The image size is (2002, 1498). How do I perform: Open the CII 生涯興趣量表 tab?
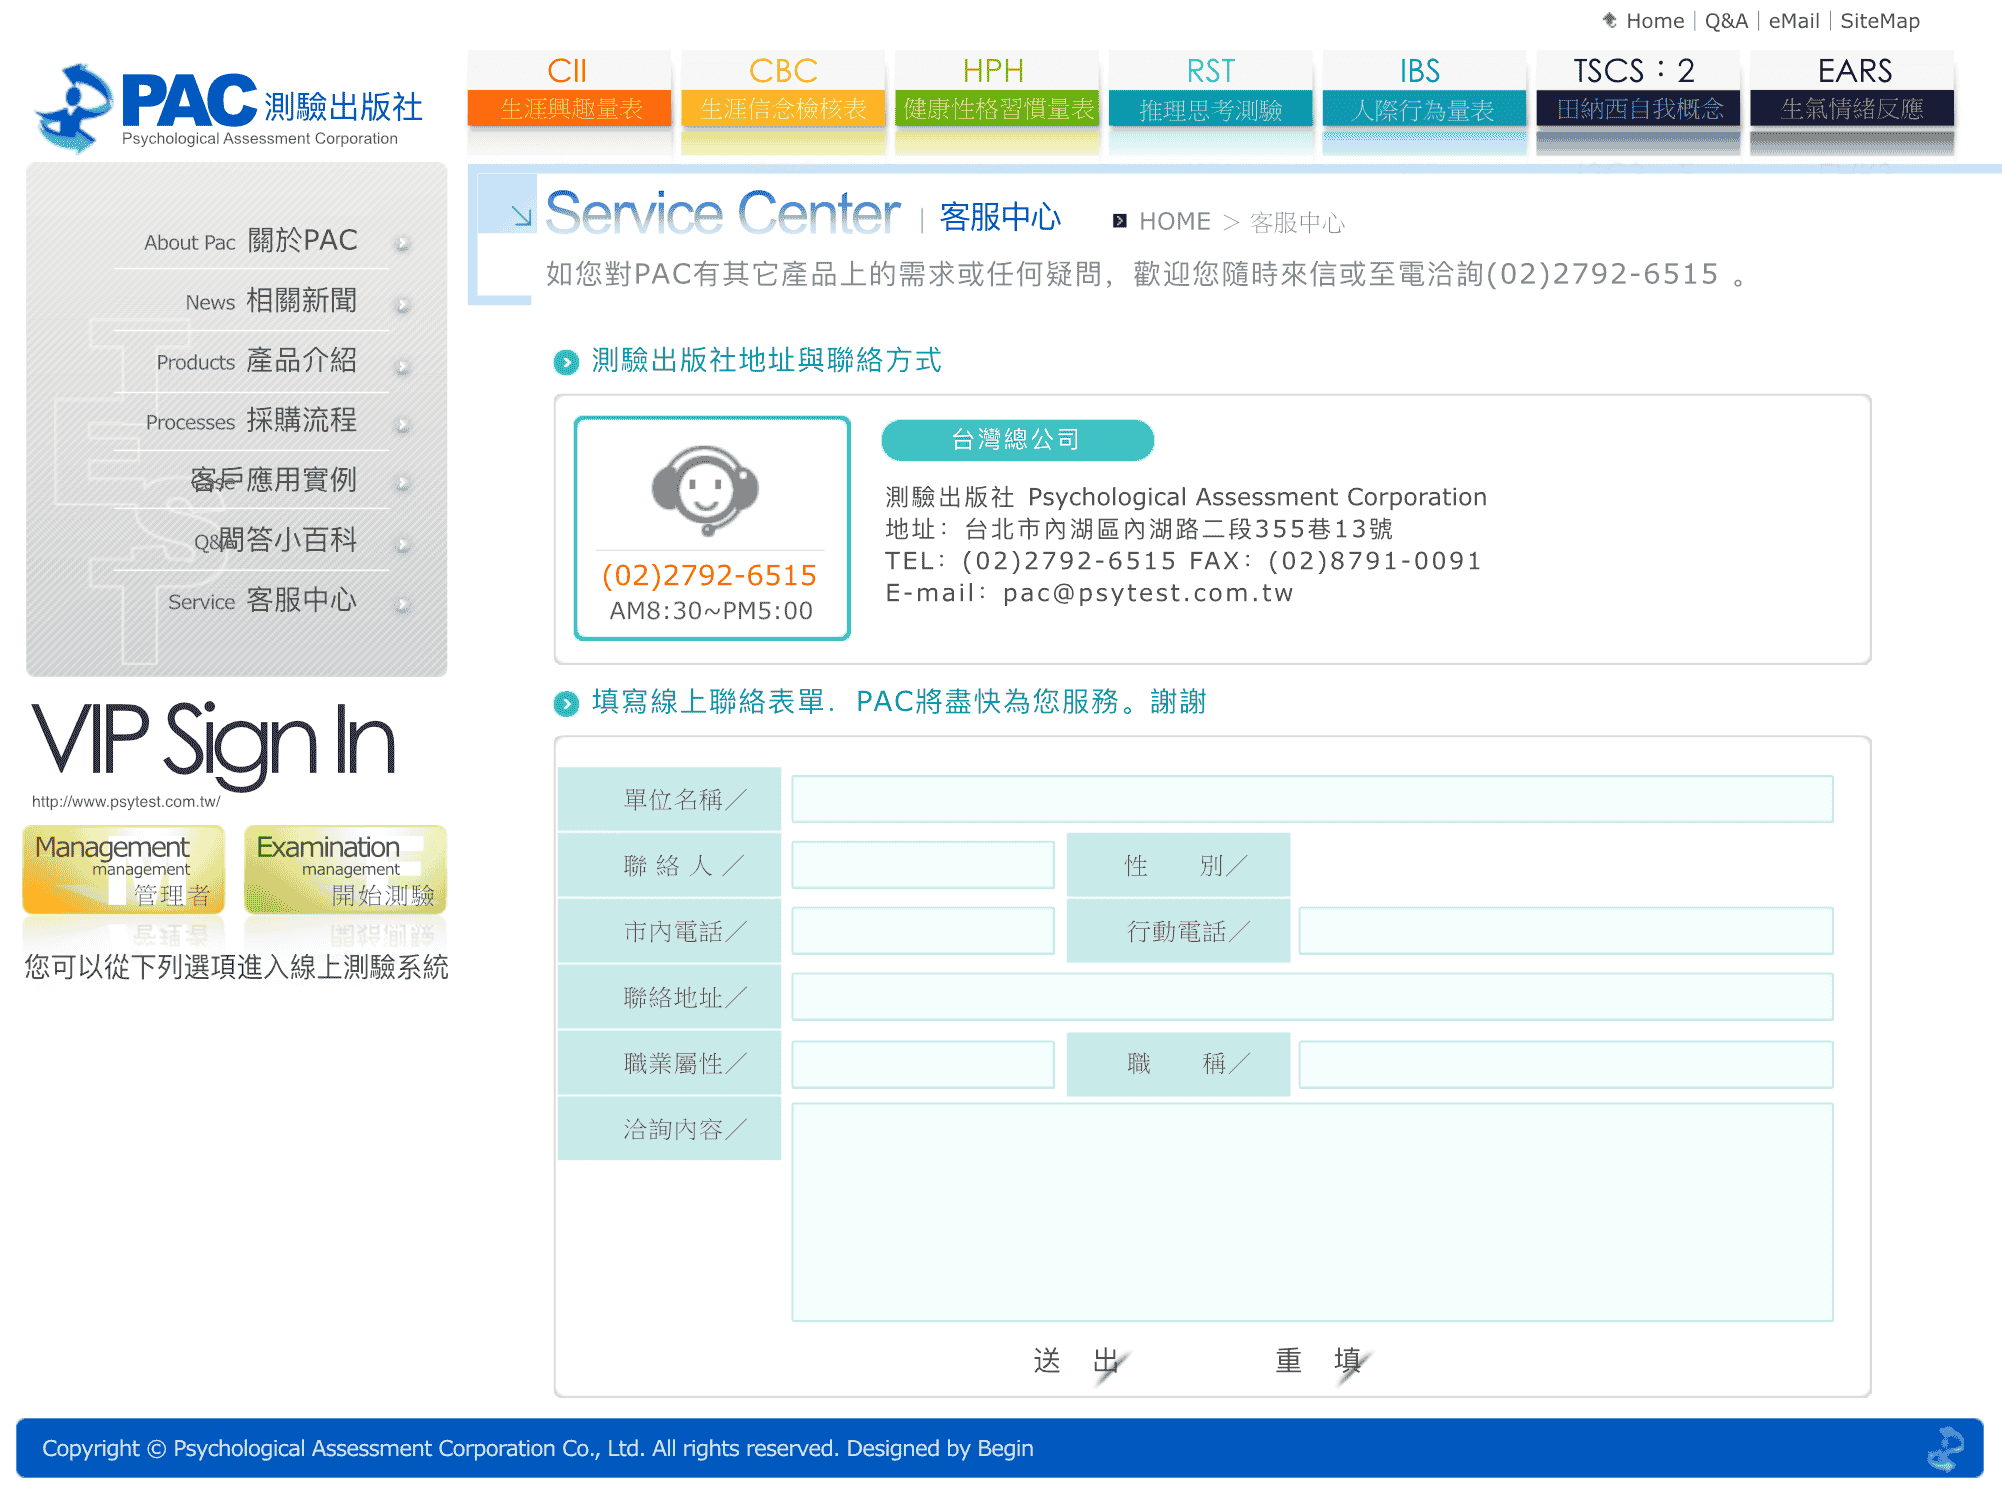pyautogui.click(x=569, y=90)
